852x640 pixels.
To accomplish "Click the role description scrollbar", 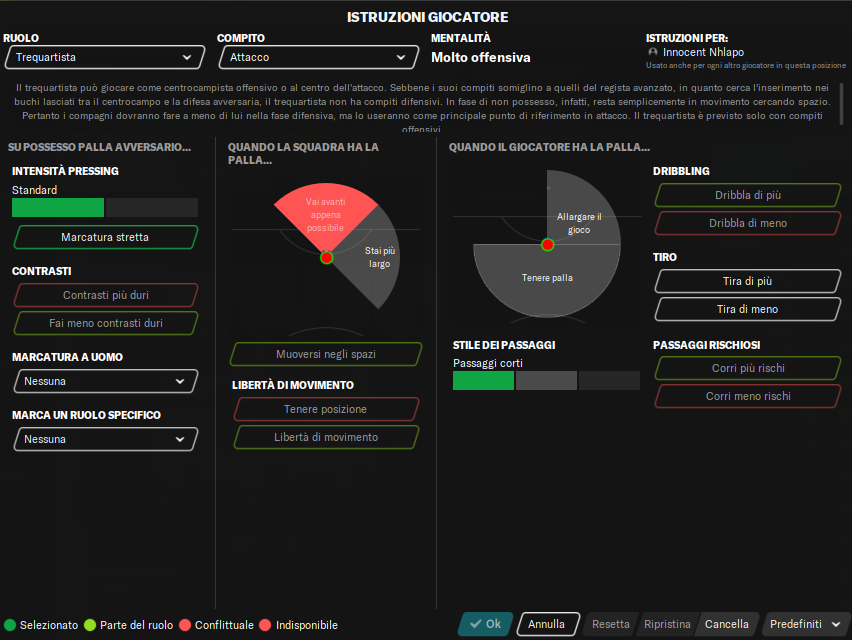I will click(842, 103).
